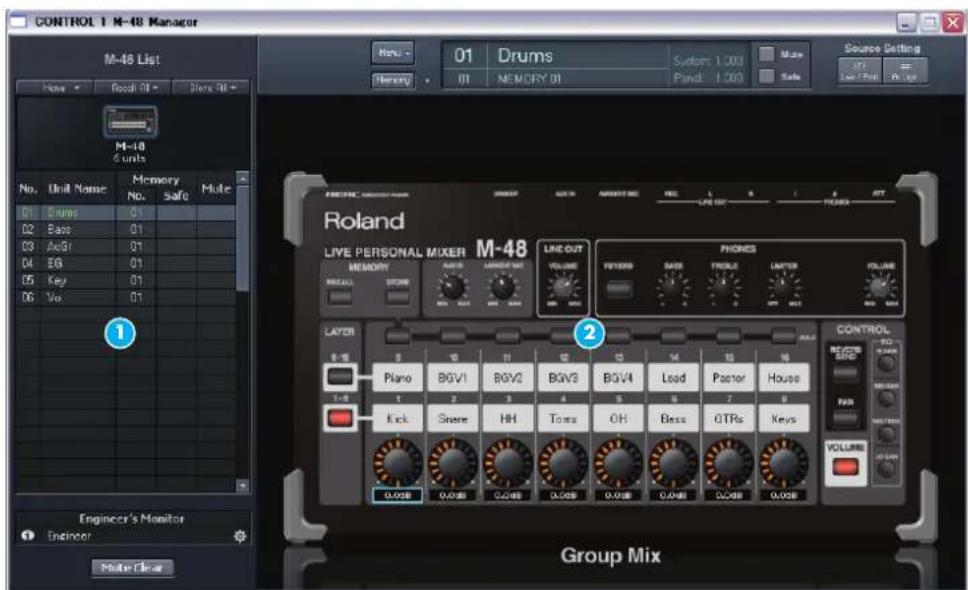Click the OH channel volume knob
The image size is (968, 590).
(x=618, y=463)
